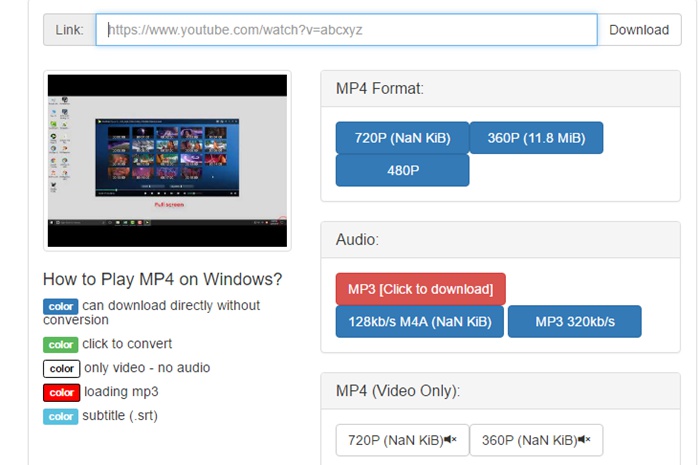
Task: Click the 'How to Play MP4 on Windows?' heading
Action: coord(162,279)
